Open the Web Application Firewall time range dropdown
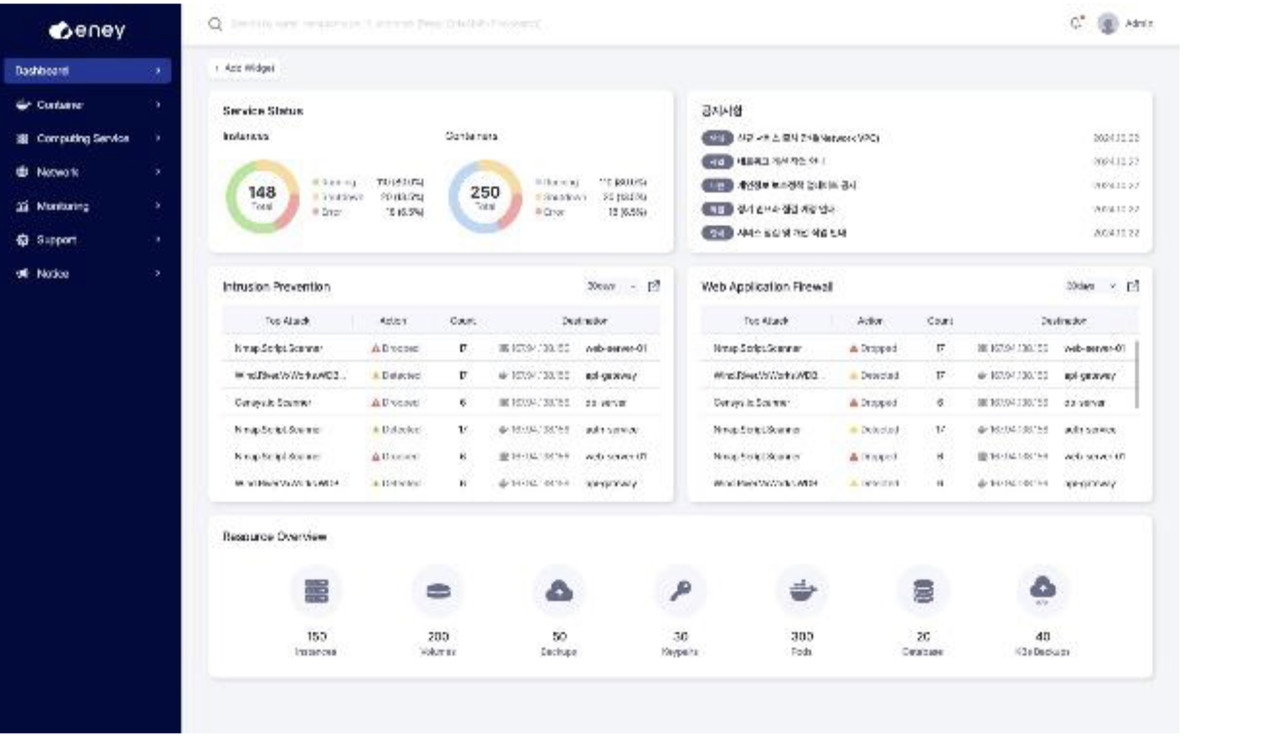The height and width of the screenshot is (743, 1280). click(1091, 287)
